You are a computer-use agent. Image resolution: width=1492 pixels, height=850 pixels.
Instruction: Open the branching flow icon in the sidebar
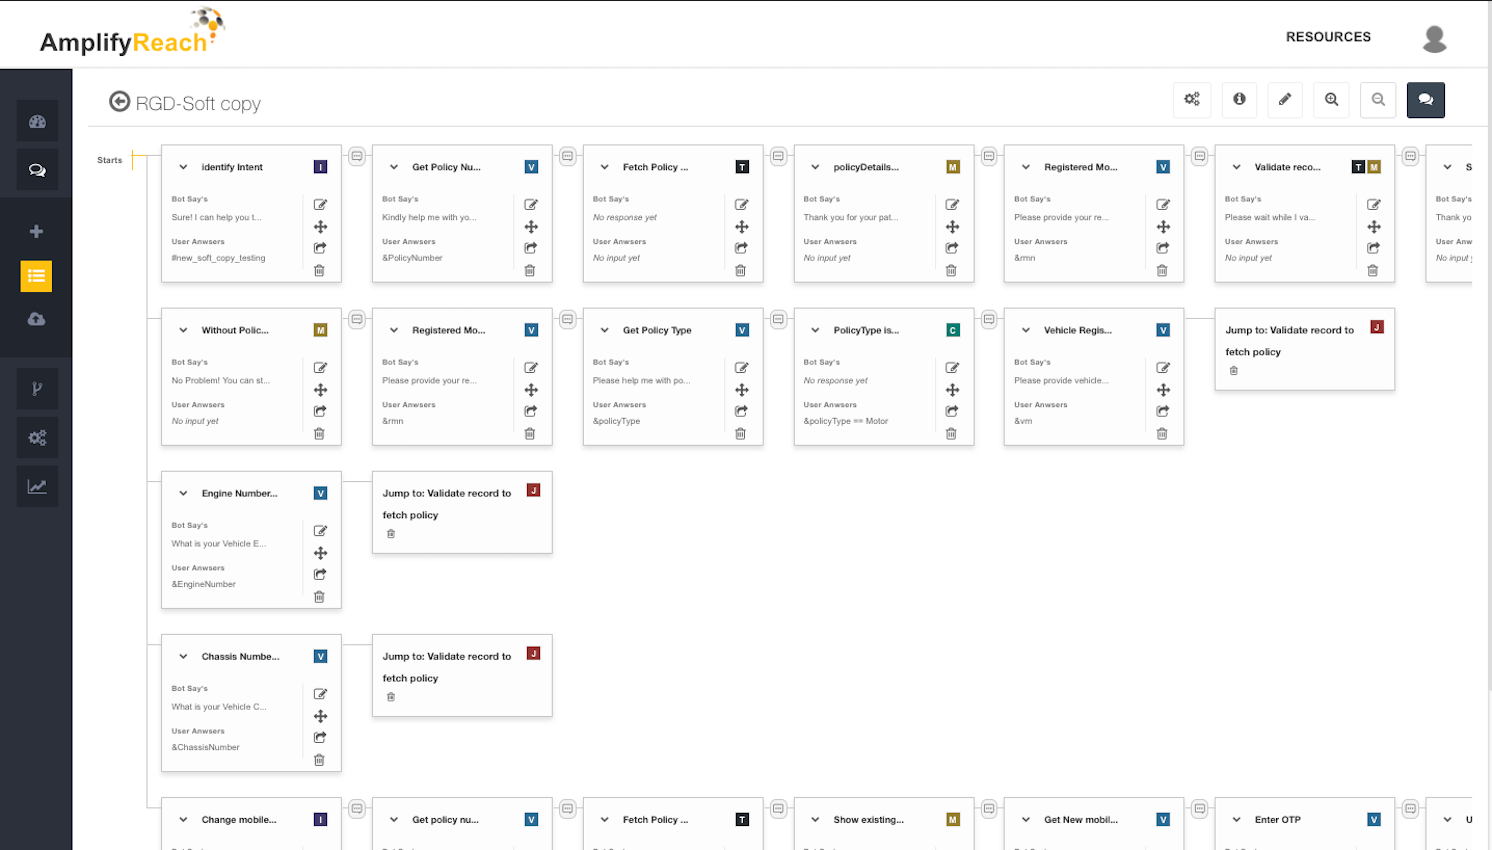point(36,388)
